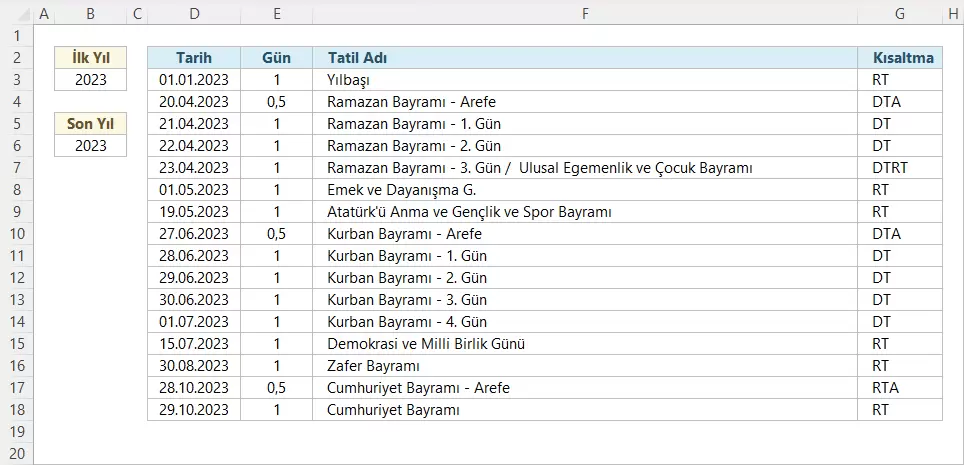
Task: Select the date cell 23.04.2023
Action: tap(193, 168)
